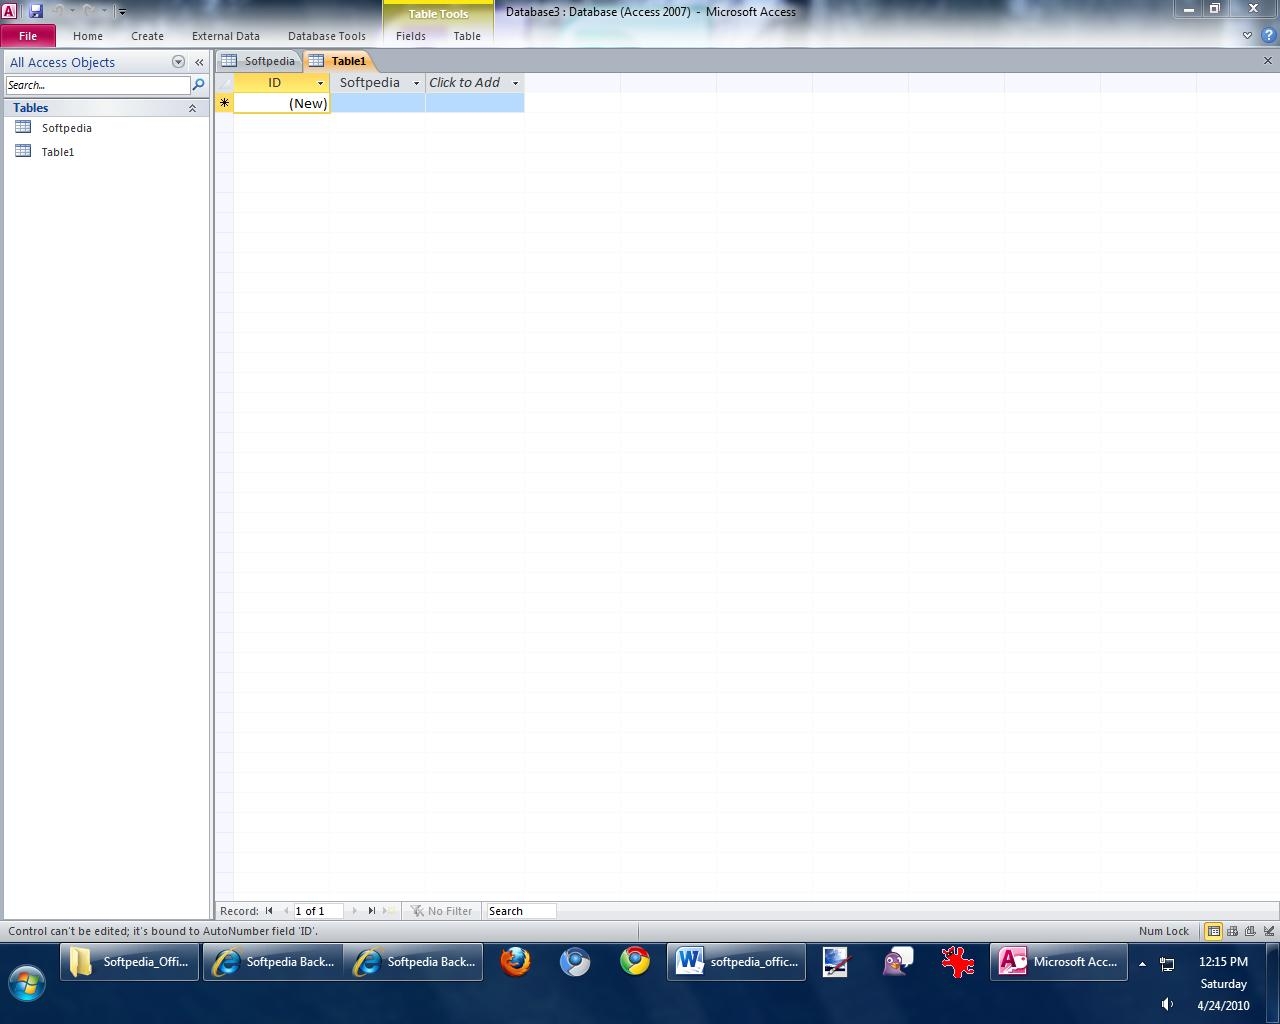Open Pidgin messenger icon in taskbar
The image size is (1280, 1024).
(897, 962)
